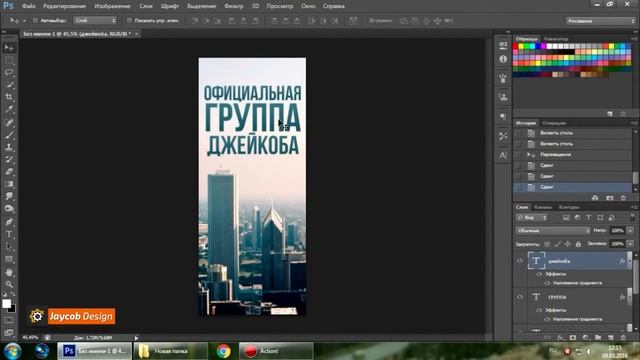Pick the red swatch in Образцы
Viewport: 640px width, 360px height.
click(516, 47)
